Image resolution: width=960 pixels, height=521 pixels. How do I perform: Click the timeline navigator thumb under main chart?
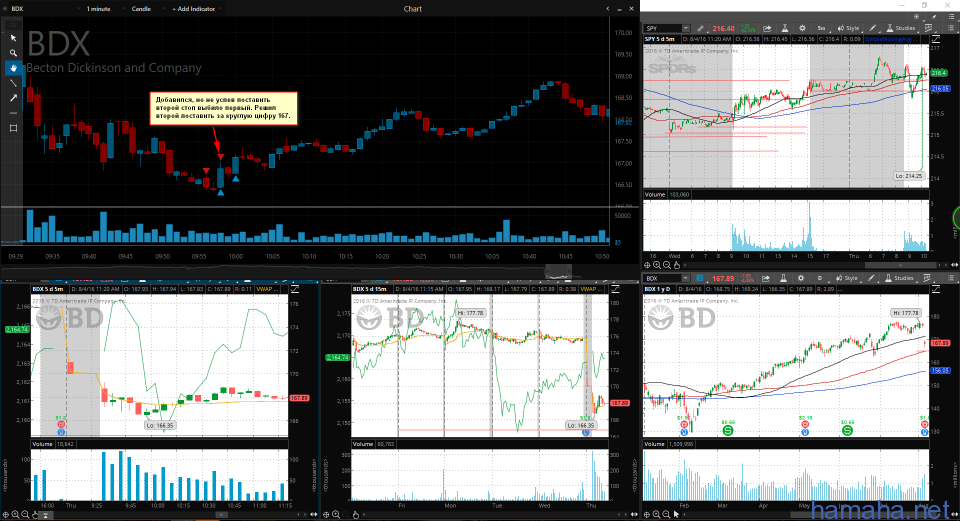(x=558, y=270)
